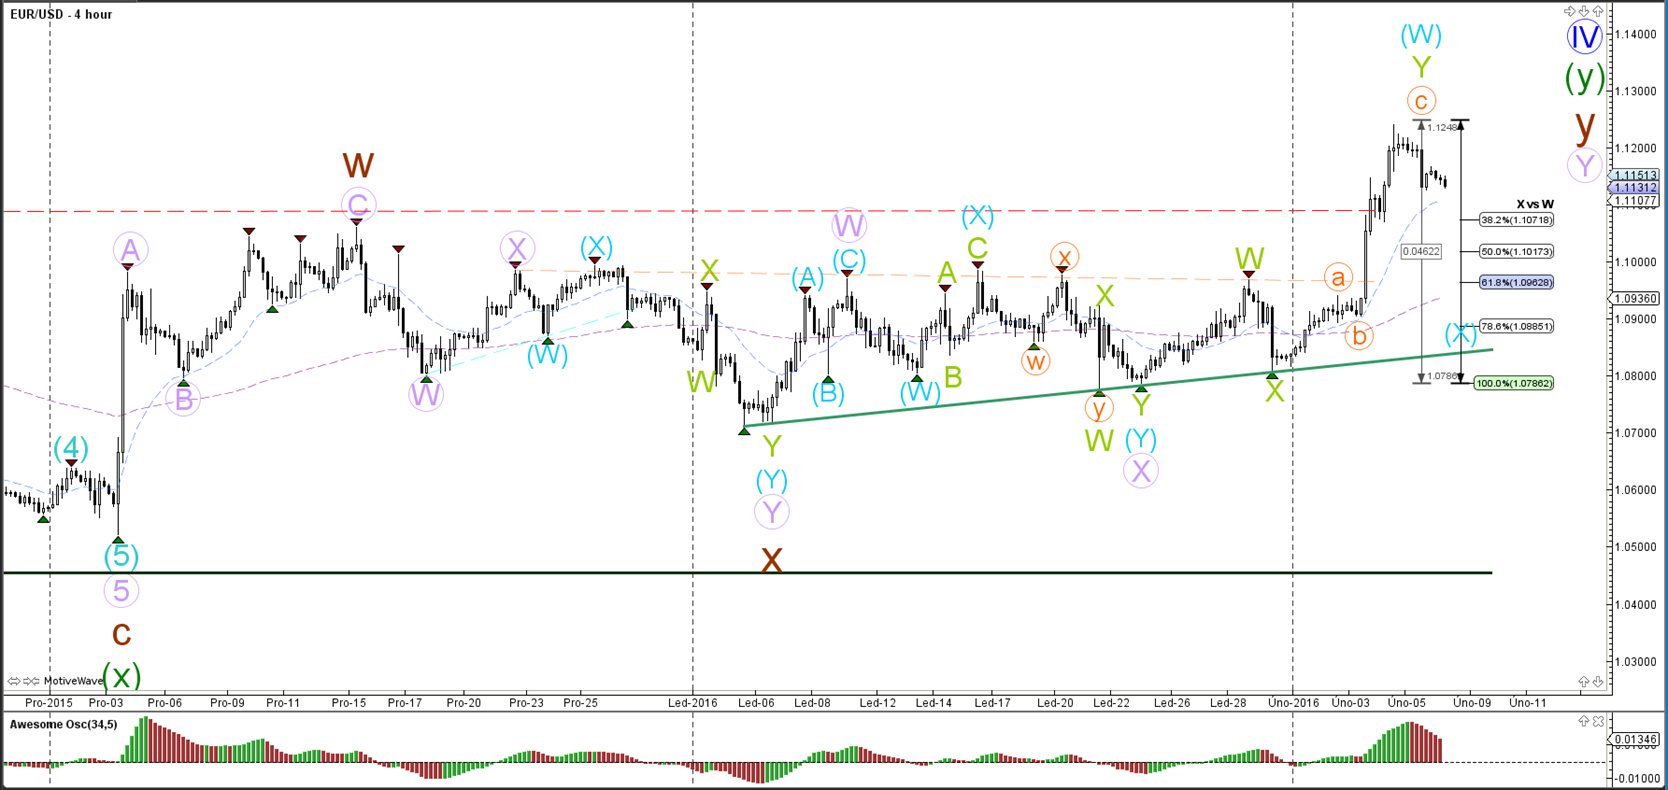Click the up-arrow icon at chart top-right
The height and width of the screenshot is (790, 1668).
1598,11
